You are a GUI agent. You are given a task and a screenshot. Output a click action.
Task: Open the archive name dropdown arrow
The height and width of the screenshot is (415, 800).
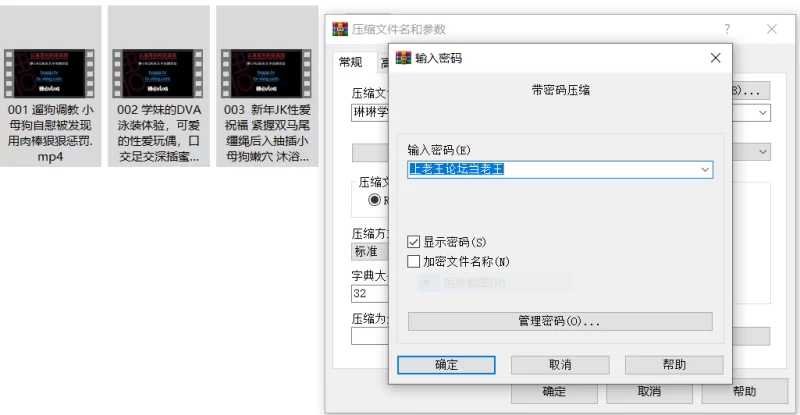[763, 113]
